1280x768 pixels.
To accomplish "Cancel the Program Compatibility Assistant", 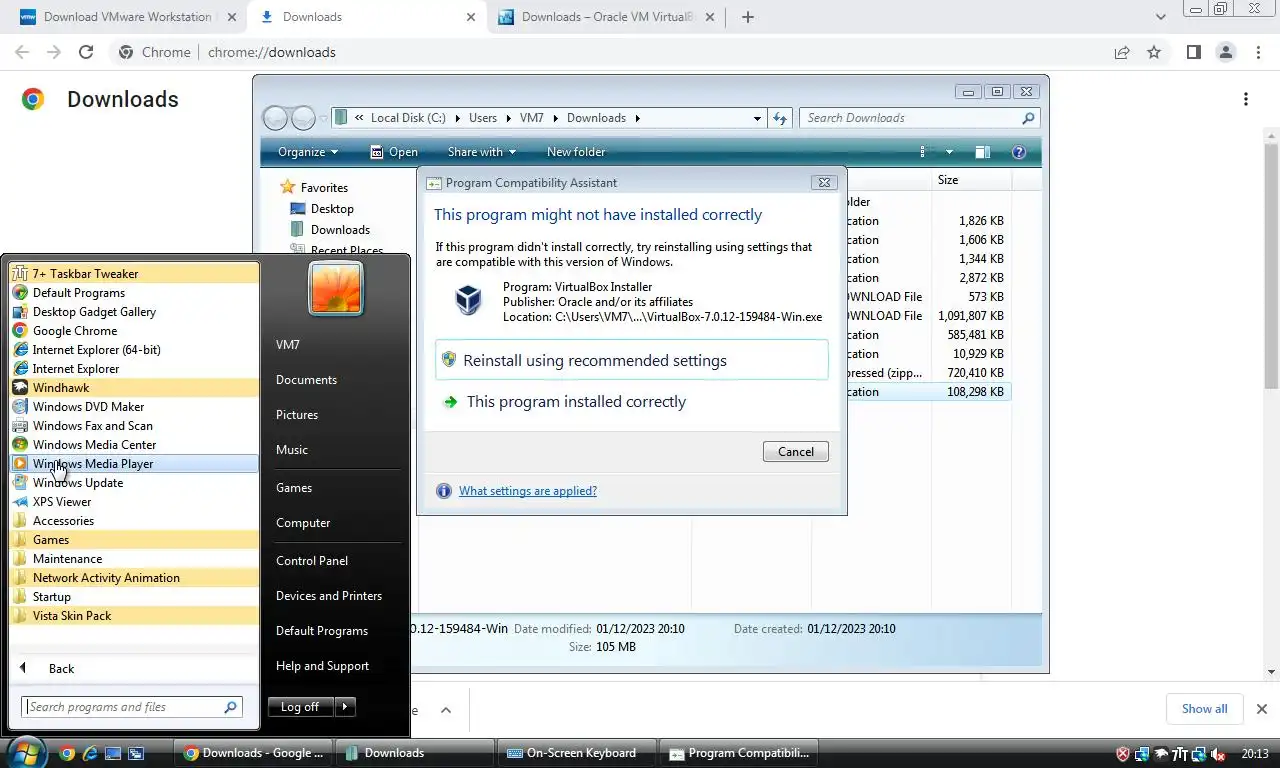I will click(x=796, y=451).
